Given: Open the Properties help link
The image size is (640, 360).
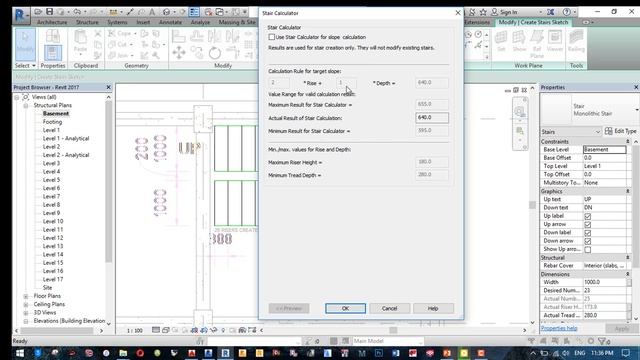Looking at the screenshot, I should (x=559, y=328).
